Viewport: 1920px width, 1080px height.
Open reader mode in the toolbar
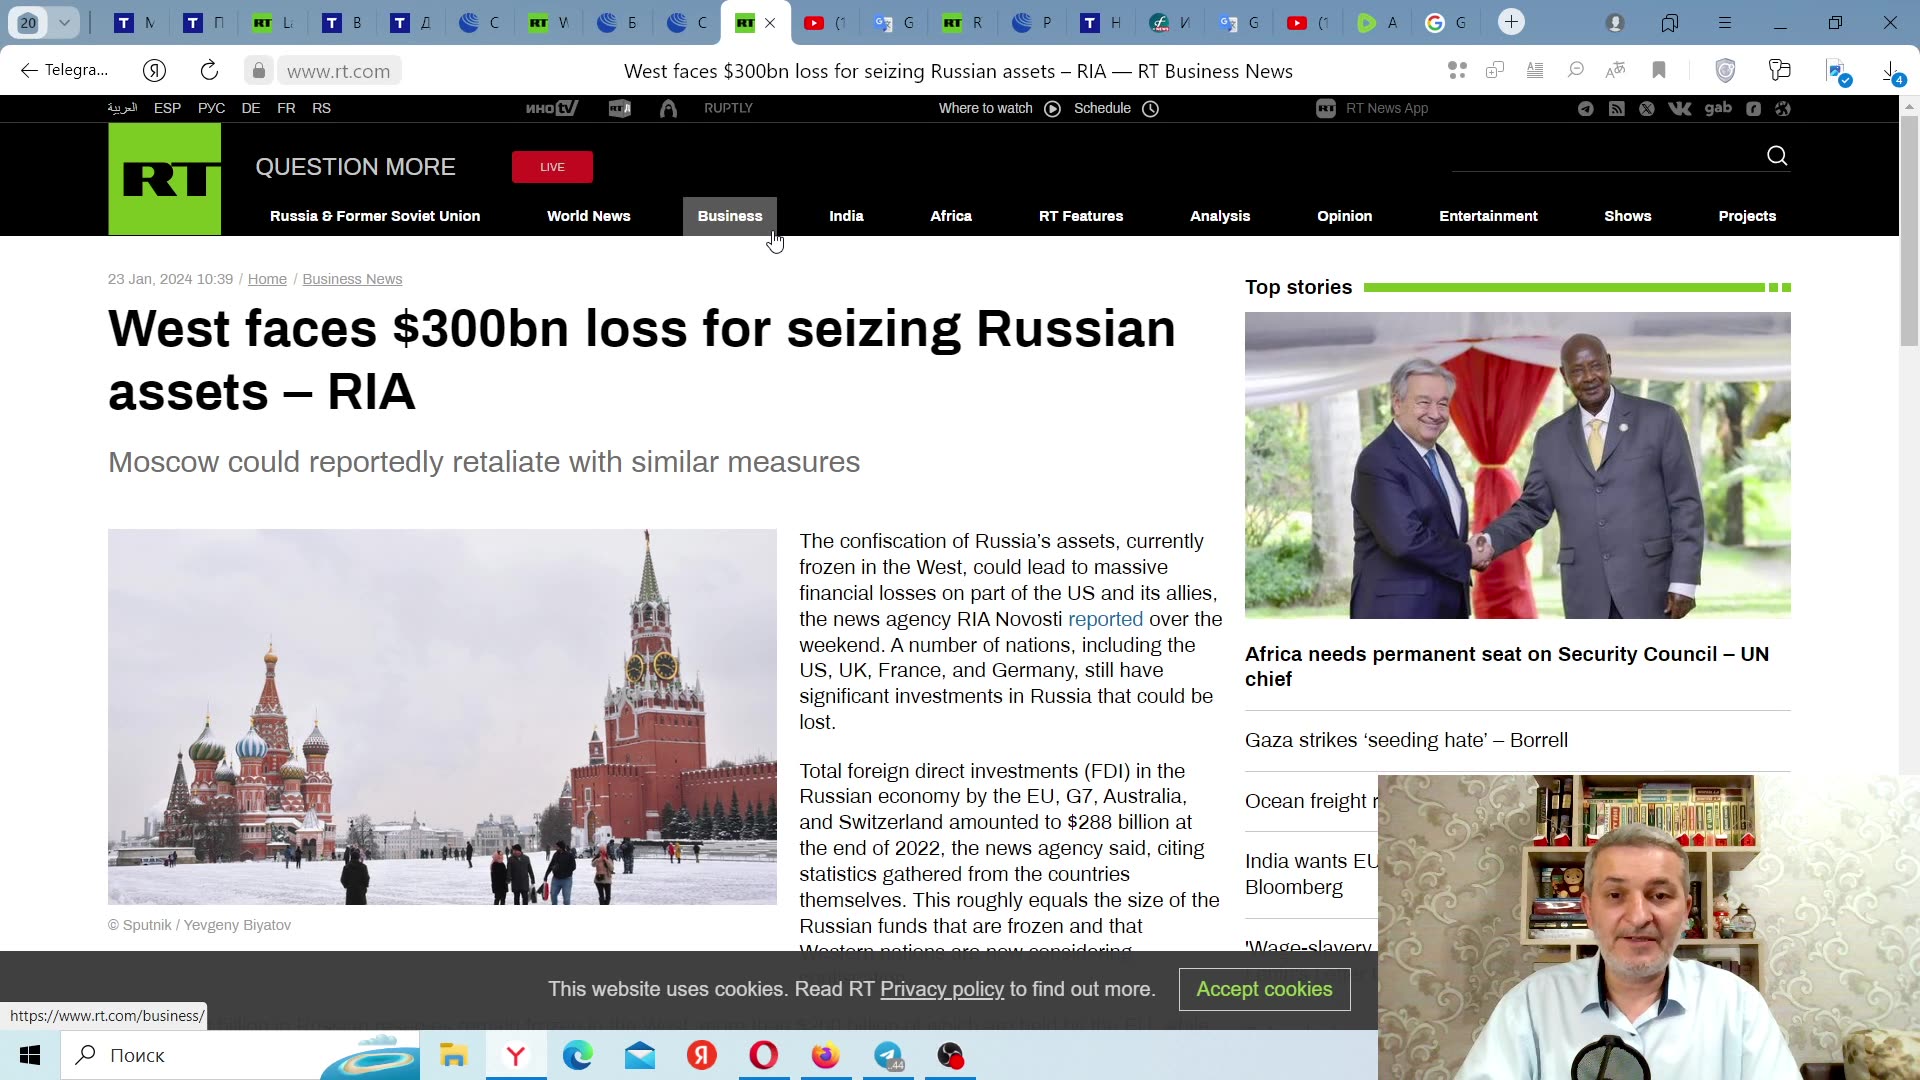click(x=1535, y=70)
